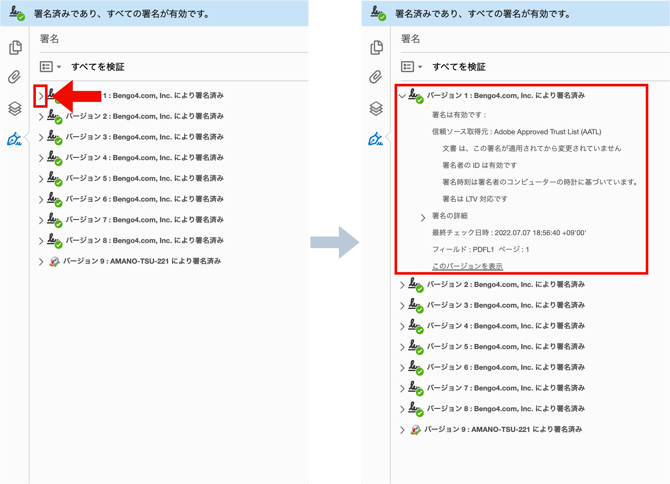Expand バージョン 2 chevron in left panel
This screenshot has height=484, width=670.
41,117
